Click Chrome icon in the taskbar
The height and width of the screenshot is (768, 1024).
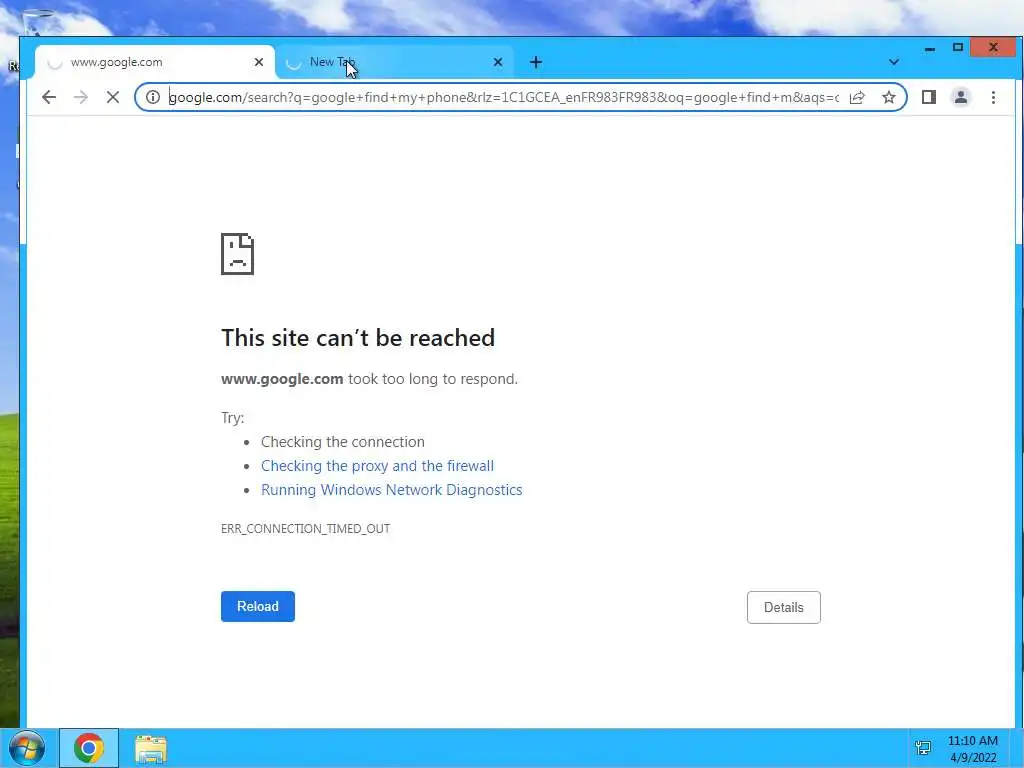point(89,748)
